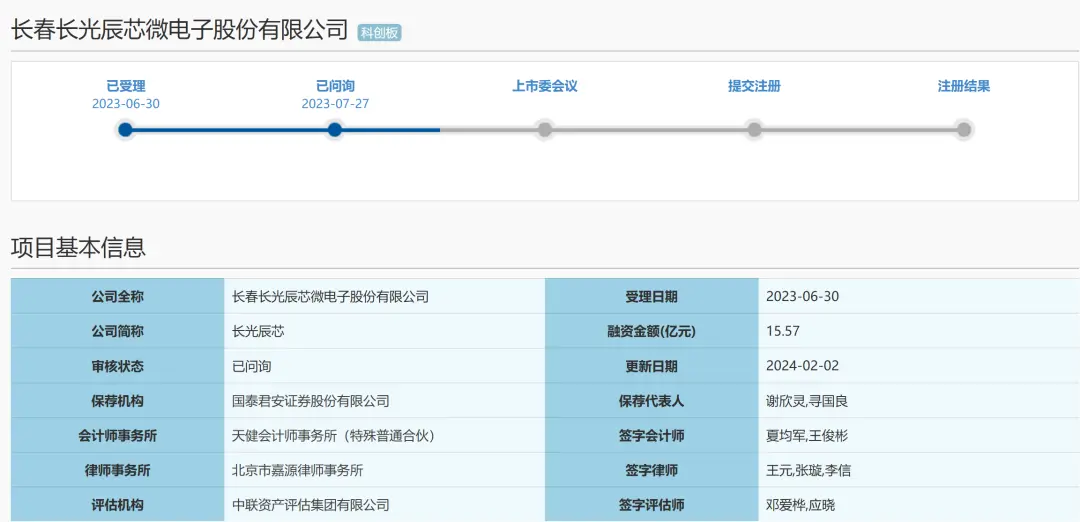Click the date 2023-07-27 under 已问询

[x=335, y=104]
